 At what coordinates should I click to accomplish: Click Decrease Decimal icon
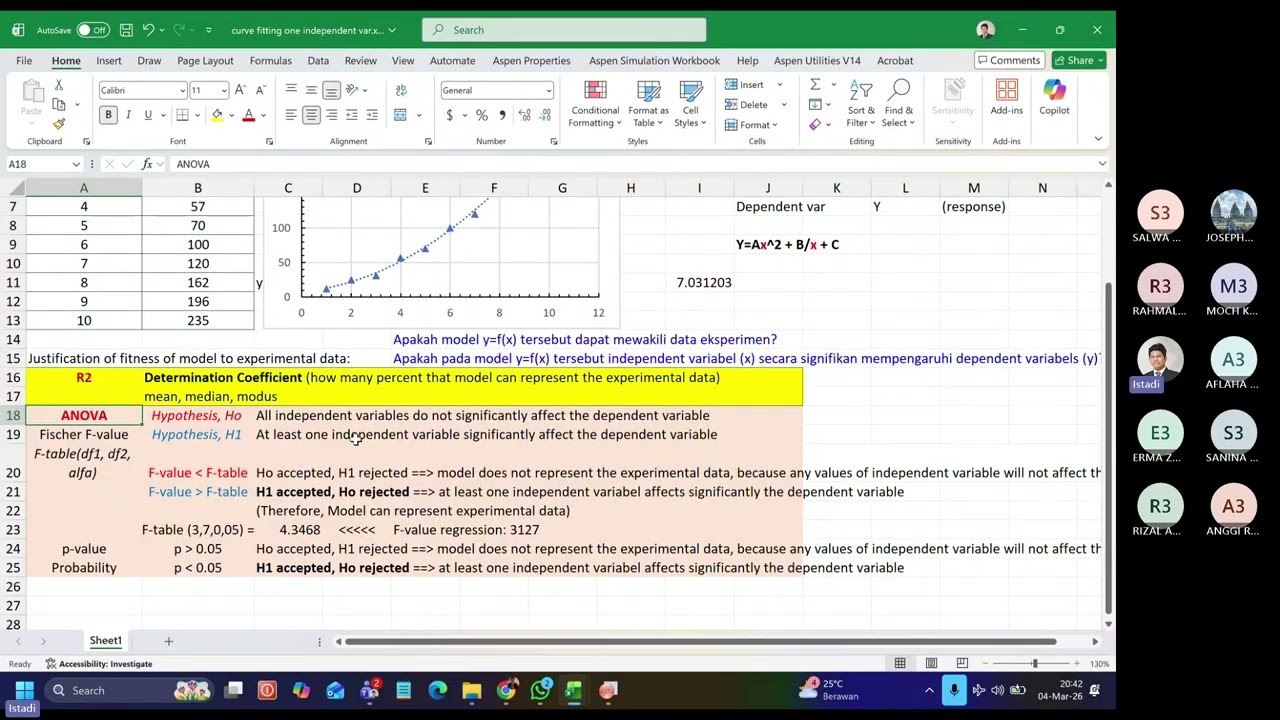[543, 115]
